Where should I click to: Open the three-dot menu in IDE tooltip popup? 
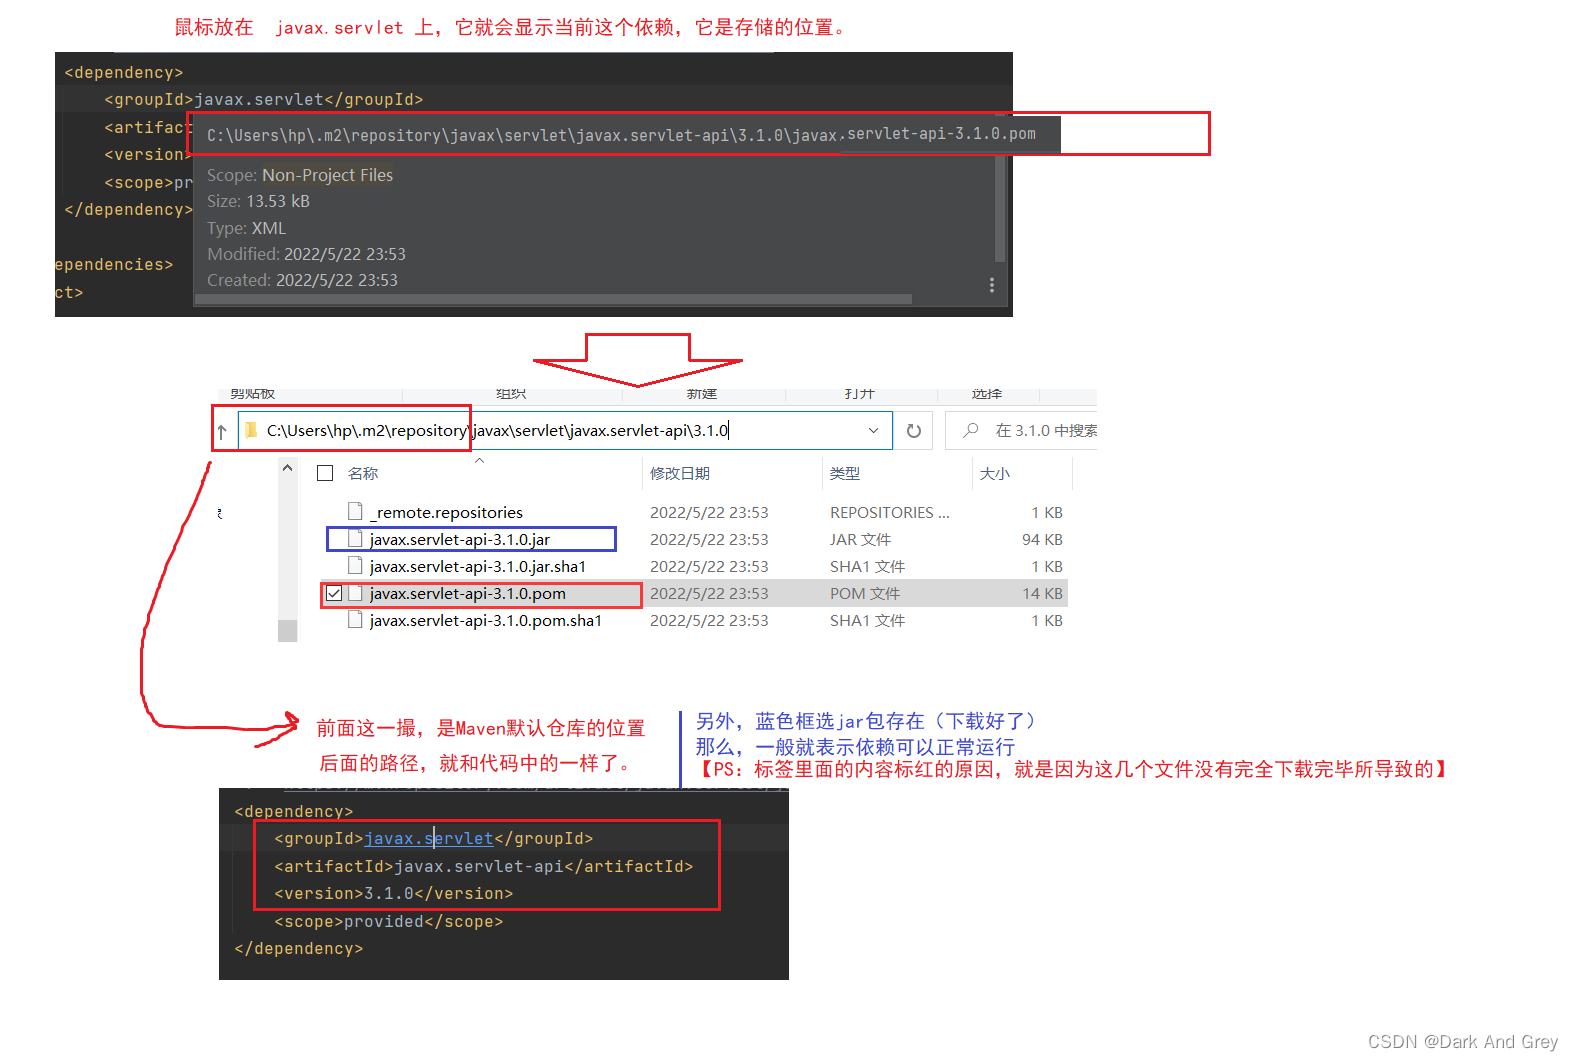coord(991,285)
